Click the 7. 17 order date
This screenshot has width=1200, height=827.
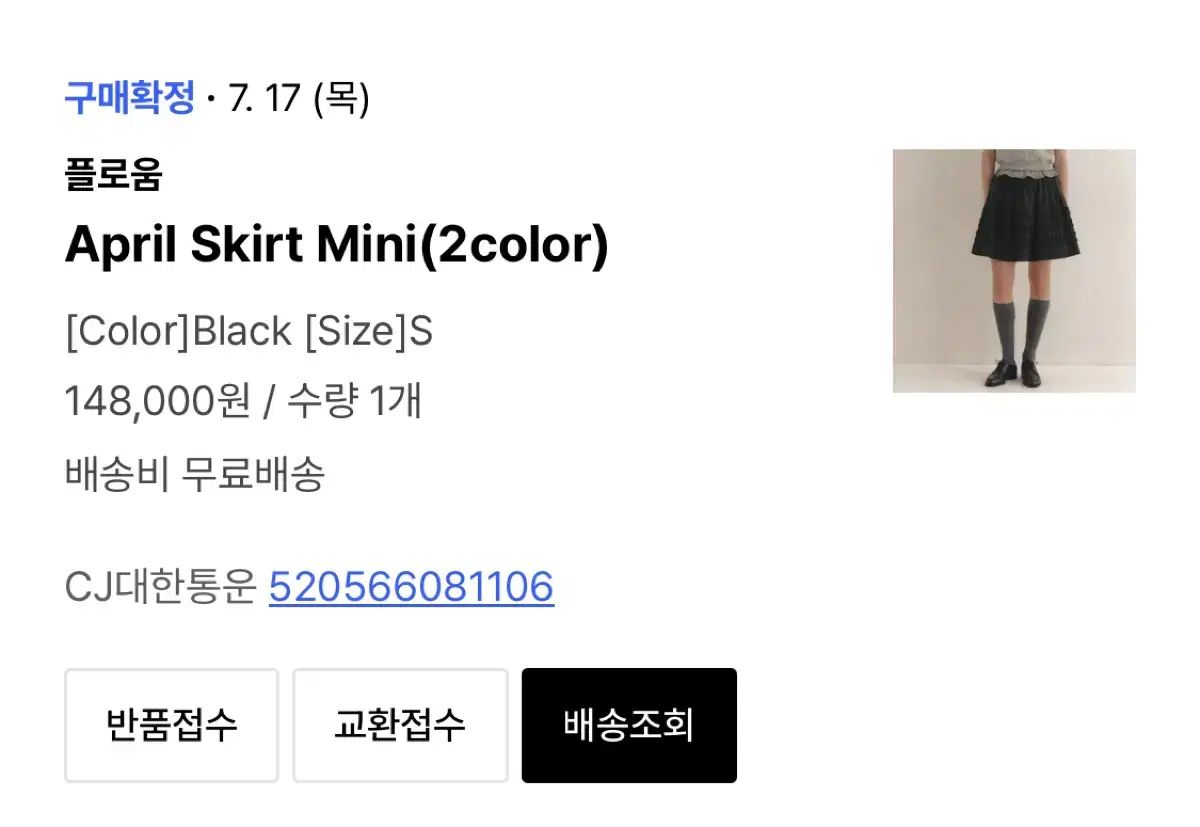tap(265, 98)
